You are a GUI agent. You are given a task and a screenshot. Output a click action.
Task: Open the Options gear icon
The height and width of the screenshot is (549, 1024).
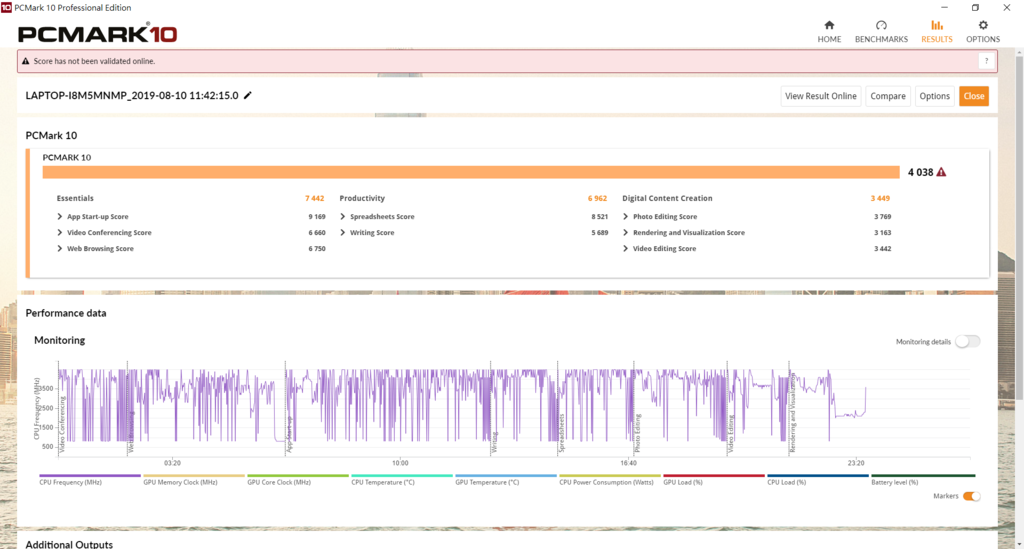pyautogui.click(x=983, y=25)
